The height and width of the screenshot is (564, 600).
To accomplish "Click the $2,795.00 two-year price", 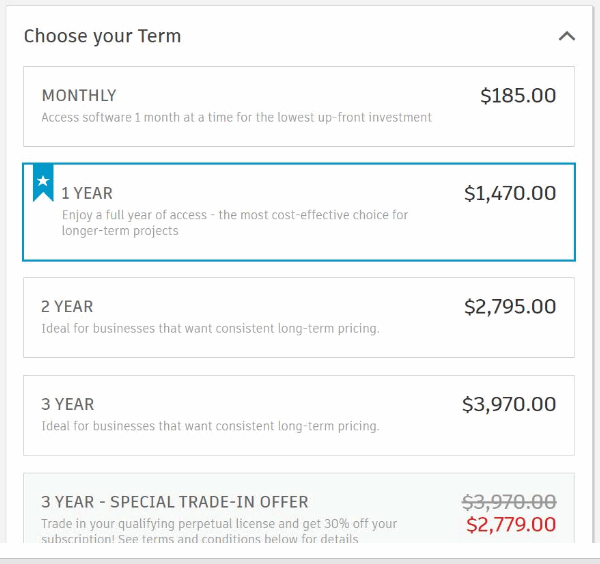I will point(510,307).
